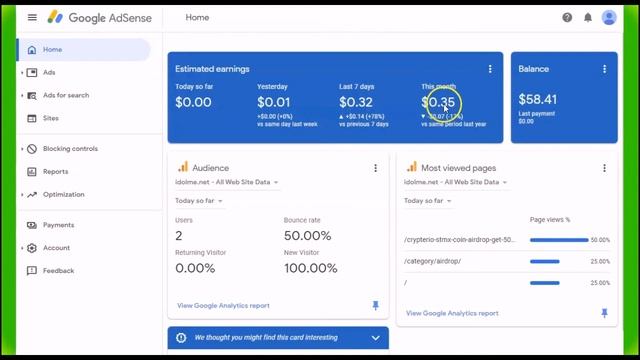Open Audience View Google Analytics report link
This screenshot has width=640, height=360.
pos(223,306)
